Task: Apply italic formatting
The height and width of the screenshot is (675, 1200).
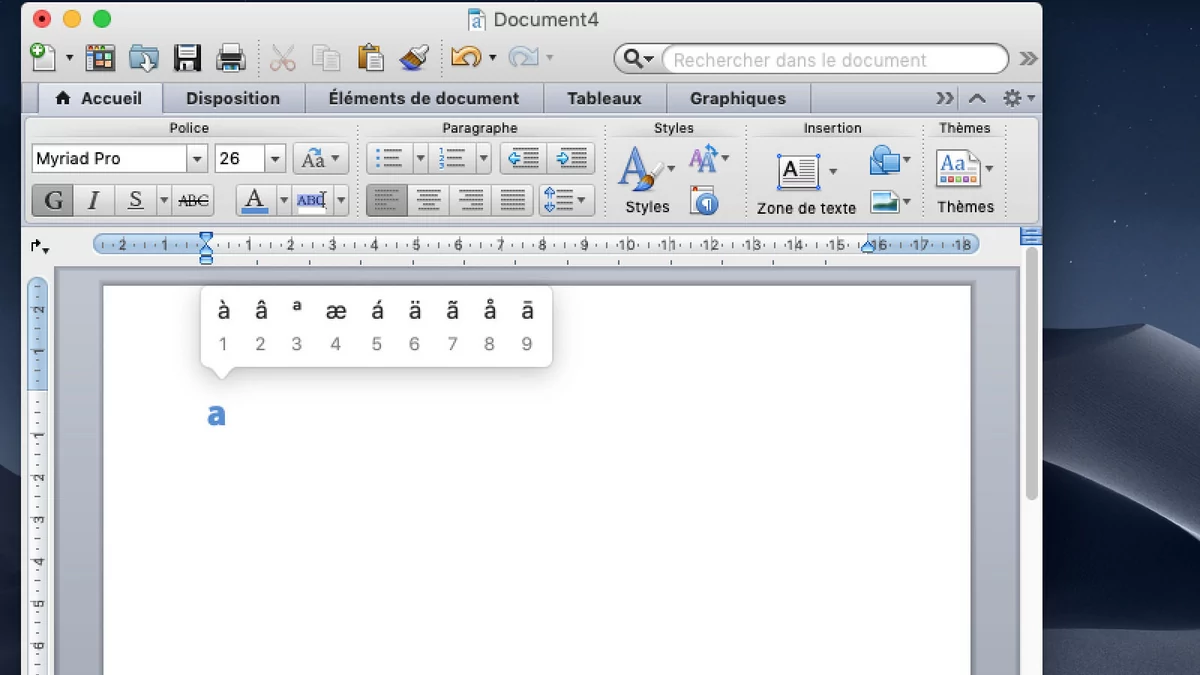Action: click(93, 200)
